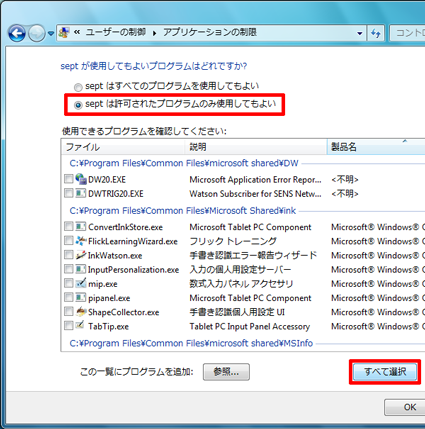The height and width of the screenshot is (429, 425).
Task: Click the すべて選択 button
Action: pos(385,372)
